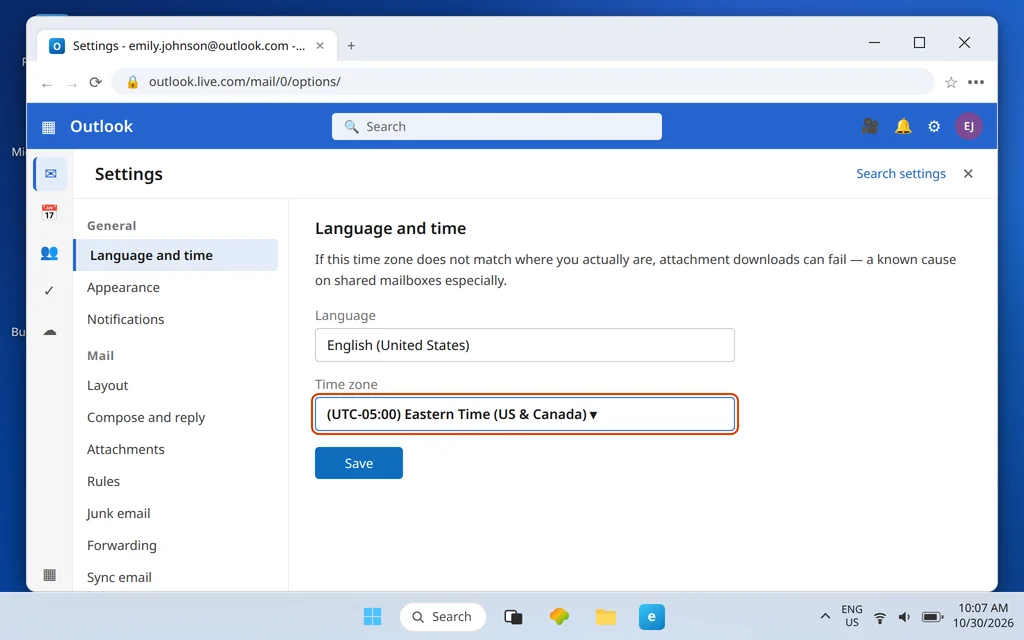Select the Settings - emily.johnson tab
Image resolution: width=1024 pixels, height=640 pixels.
pos(187,46)
